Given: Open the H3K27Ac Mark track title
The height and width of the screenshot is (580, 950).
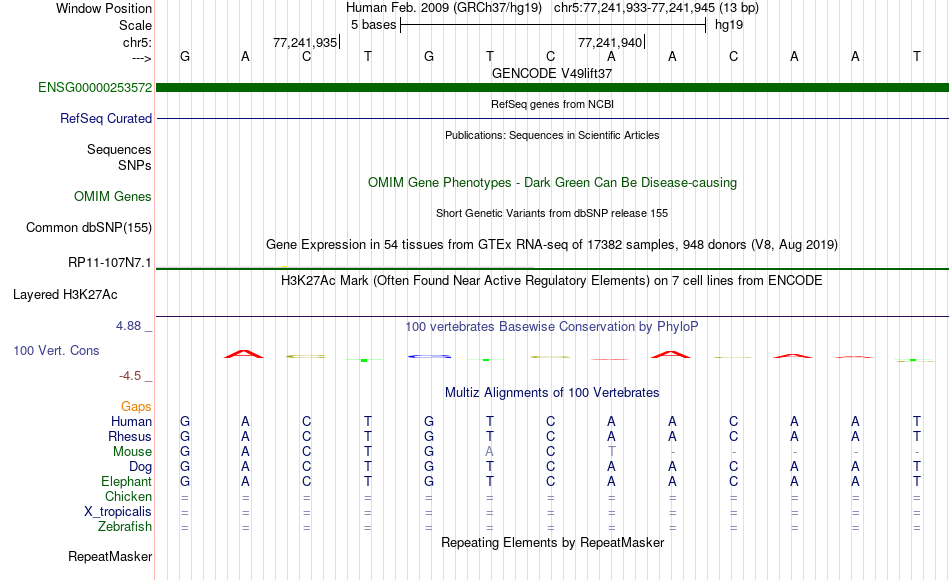Looking at the screenshot, I should click(552, 281).
